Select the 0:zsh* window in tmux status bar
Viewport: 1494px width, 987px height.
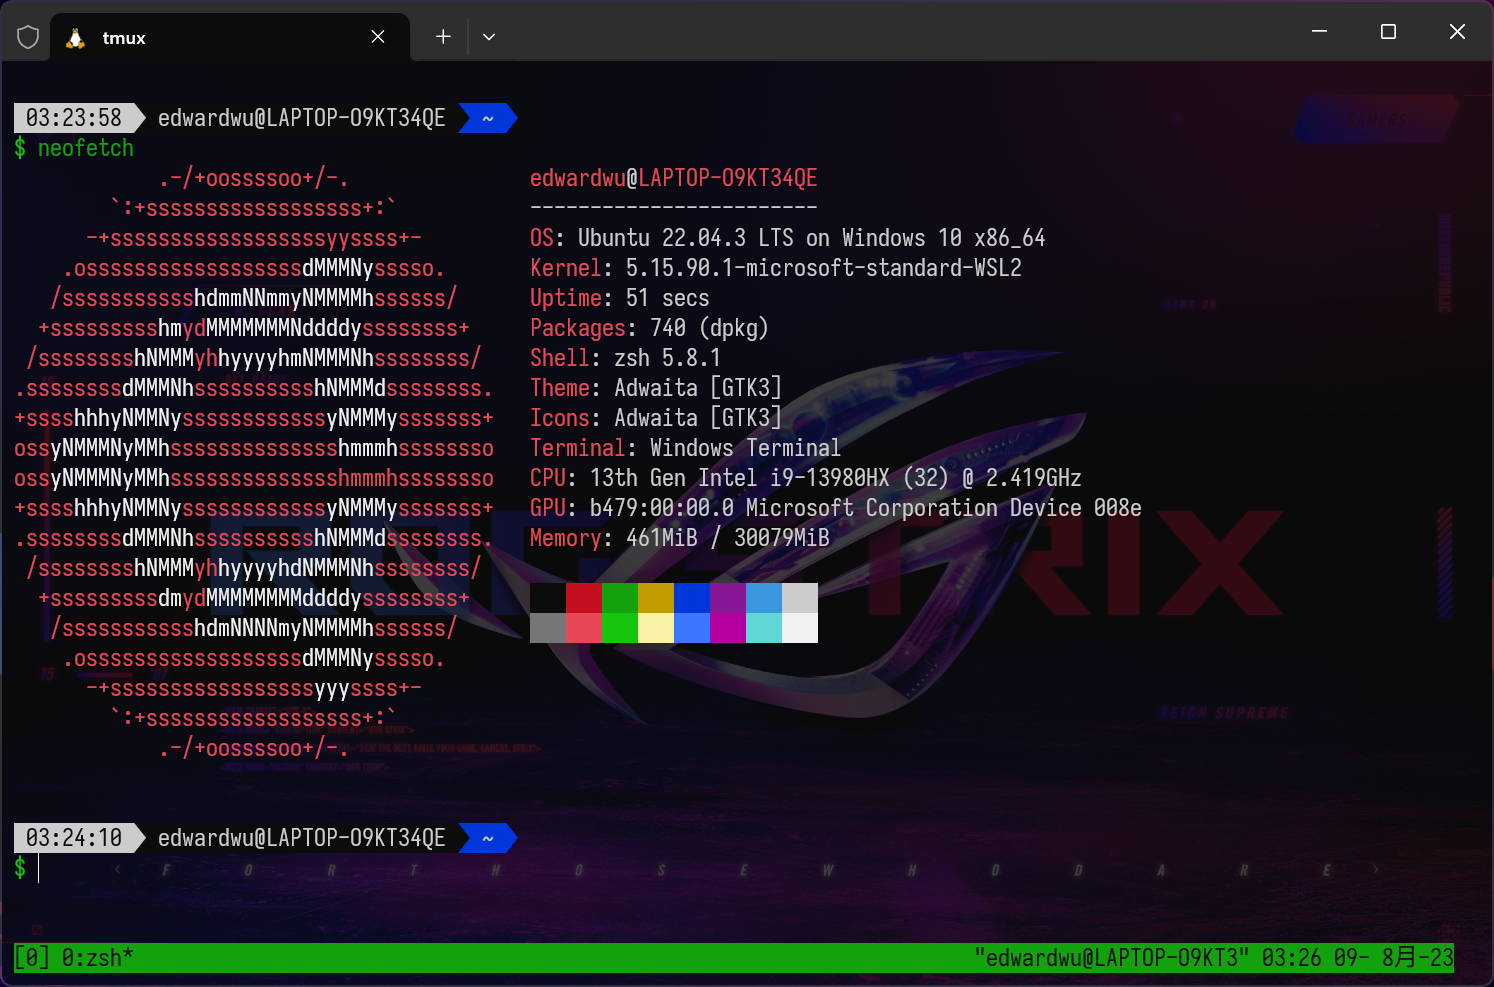98,958
